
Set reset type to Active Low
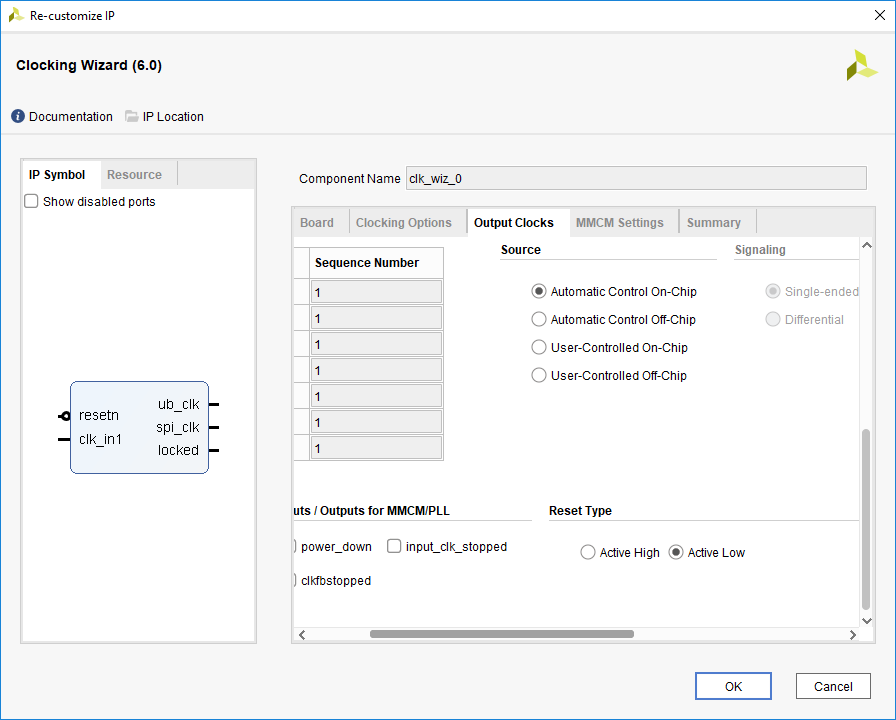(x=675, y=553)
